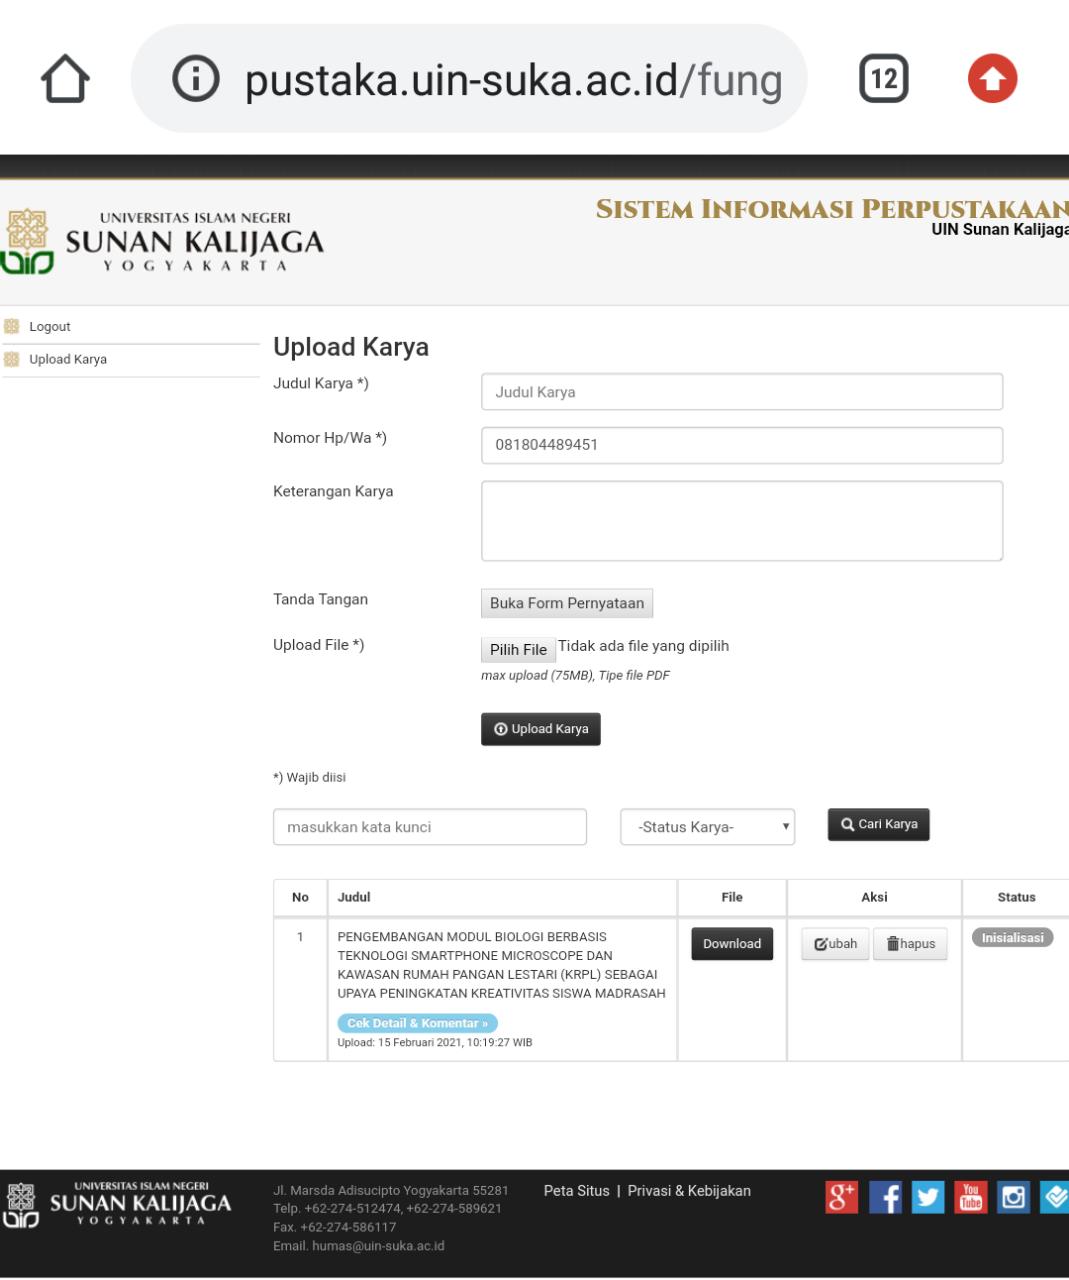Open the Cek Detail & Komentar link
The image size is (1069, 1280).
[x=417, y=1023]
